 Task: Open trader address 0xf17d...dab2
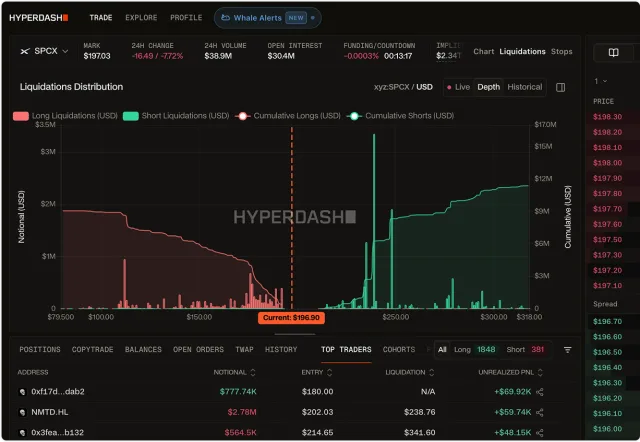pos(58,392)
